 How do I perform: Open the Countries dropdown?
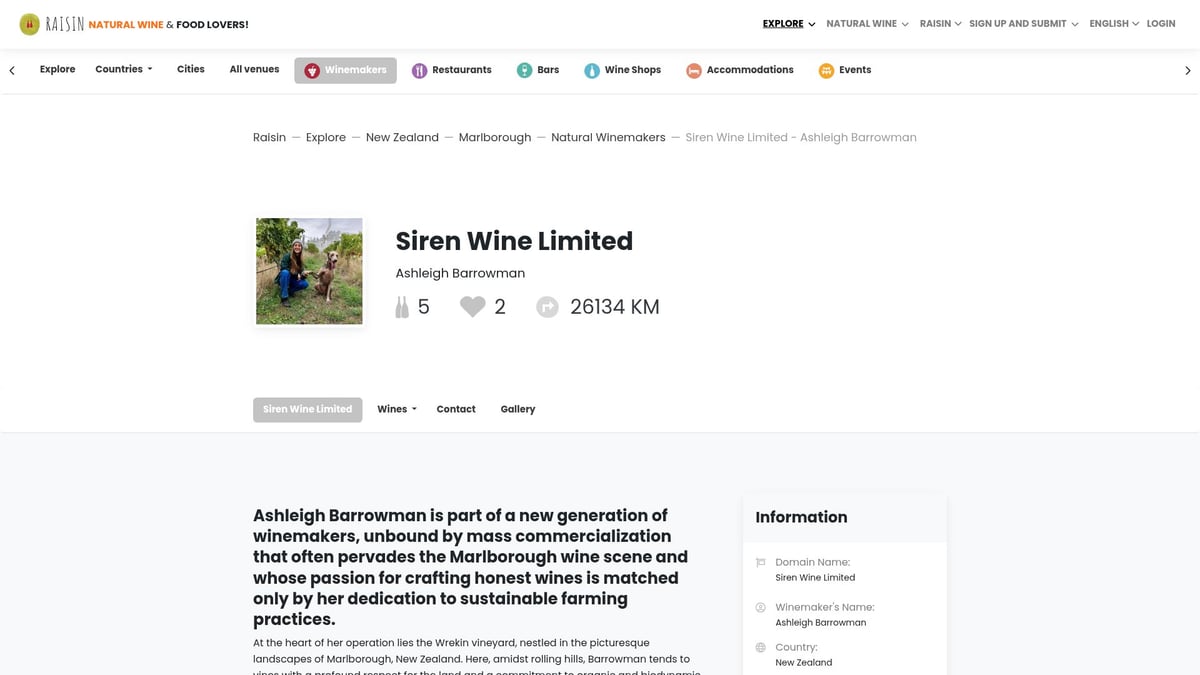123,69
